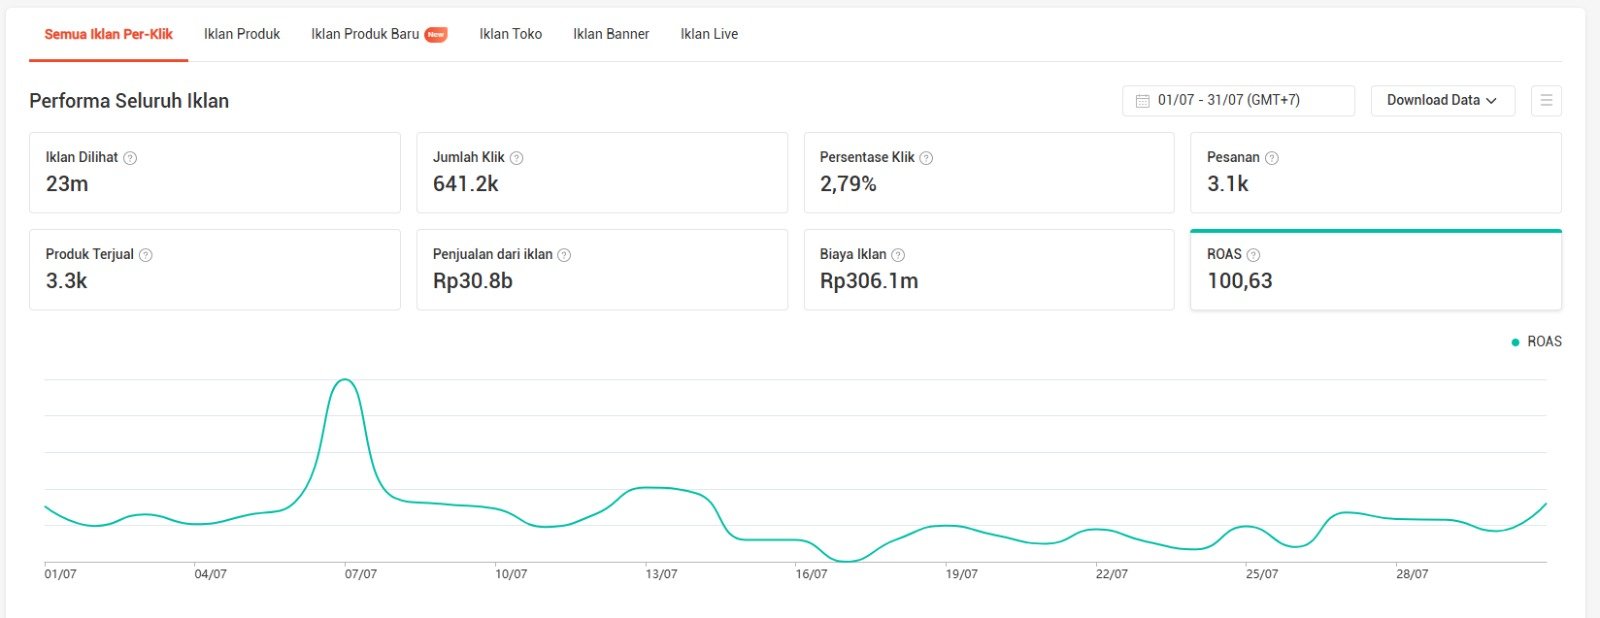The width and height of the screenshot is (1600, 618).
Task: Click help icon next to Iklan Dilihat
Action: click(130, 158)
